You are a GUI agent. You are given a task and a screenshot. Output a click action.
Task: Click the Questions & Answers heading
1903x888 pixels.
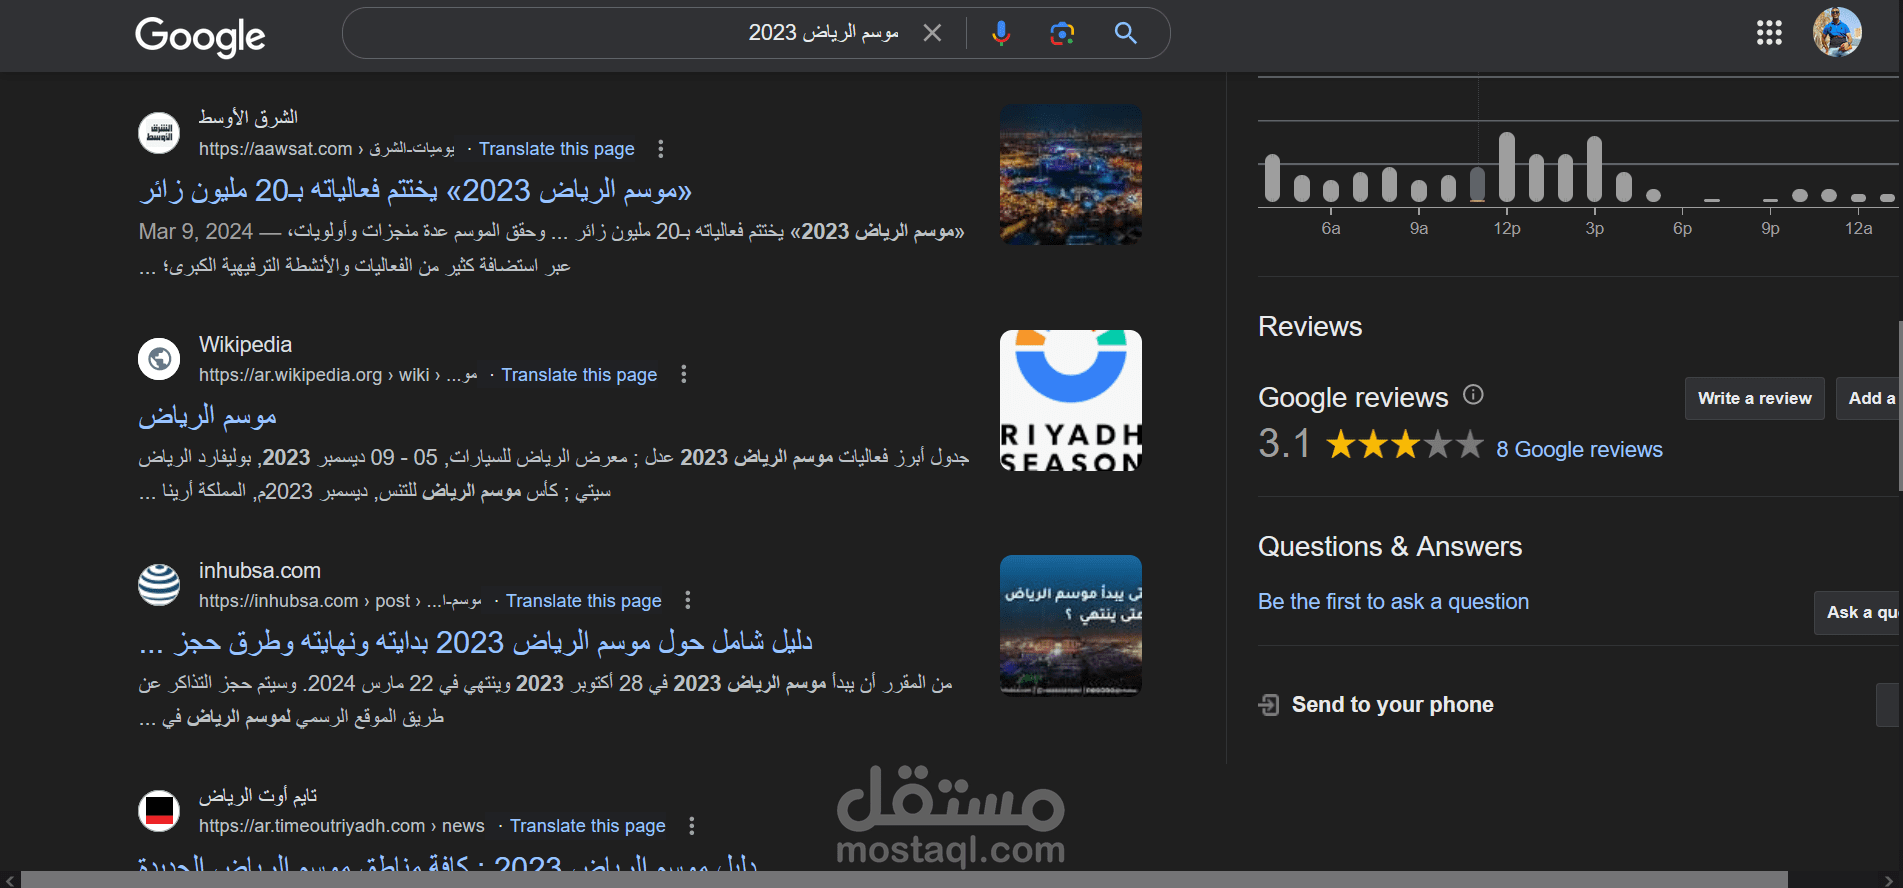tap(1390, 547)
